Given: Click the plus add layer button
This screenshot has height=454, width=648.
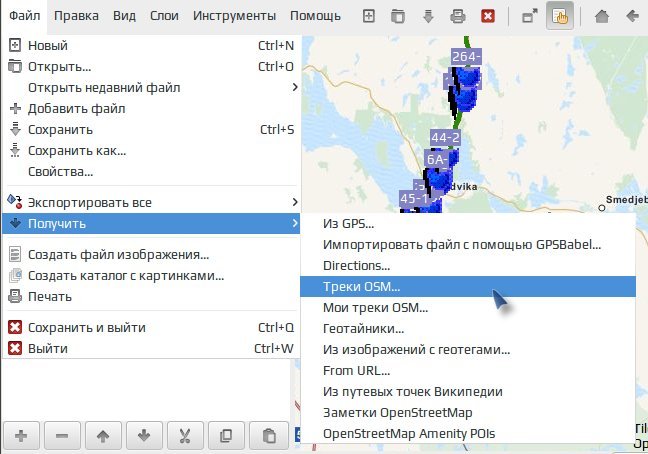Looking at the screenshot, I should coord(21,435).
